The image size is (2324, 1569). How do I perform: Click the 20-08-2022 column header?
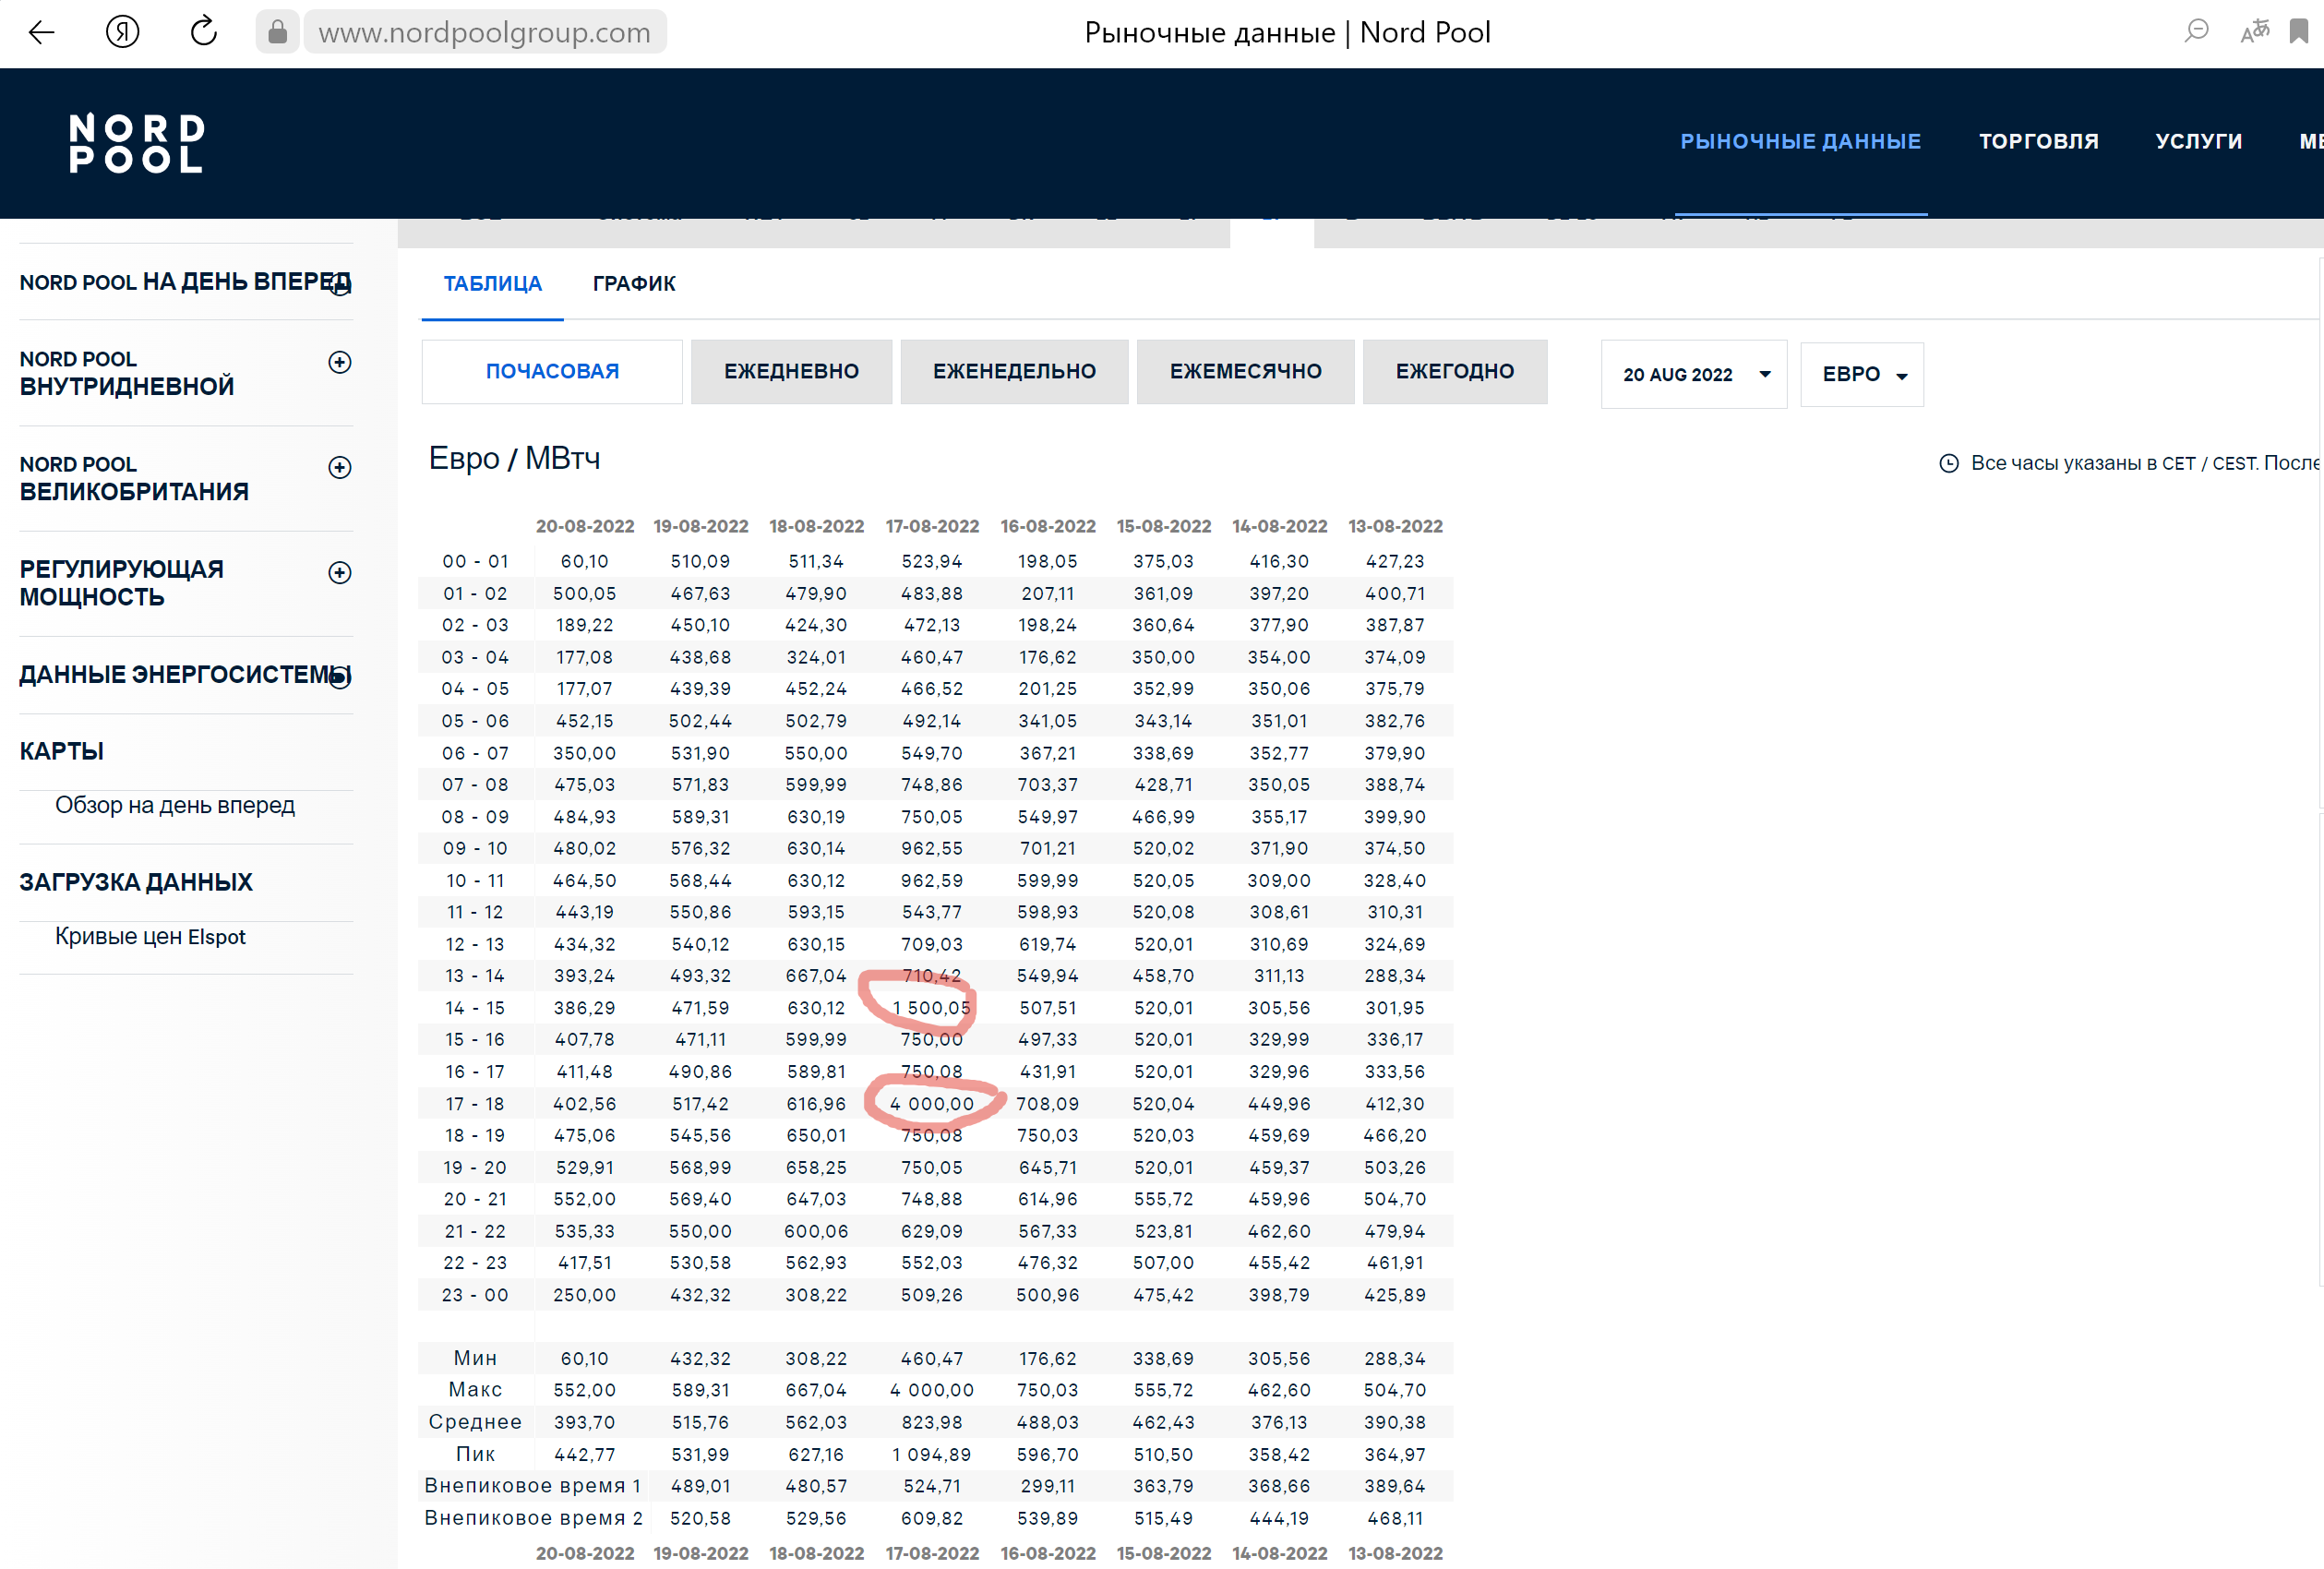pyautogui.click(x=584, y=526)
